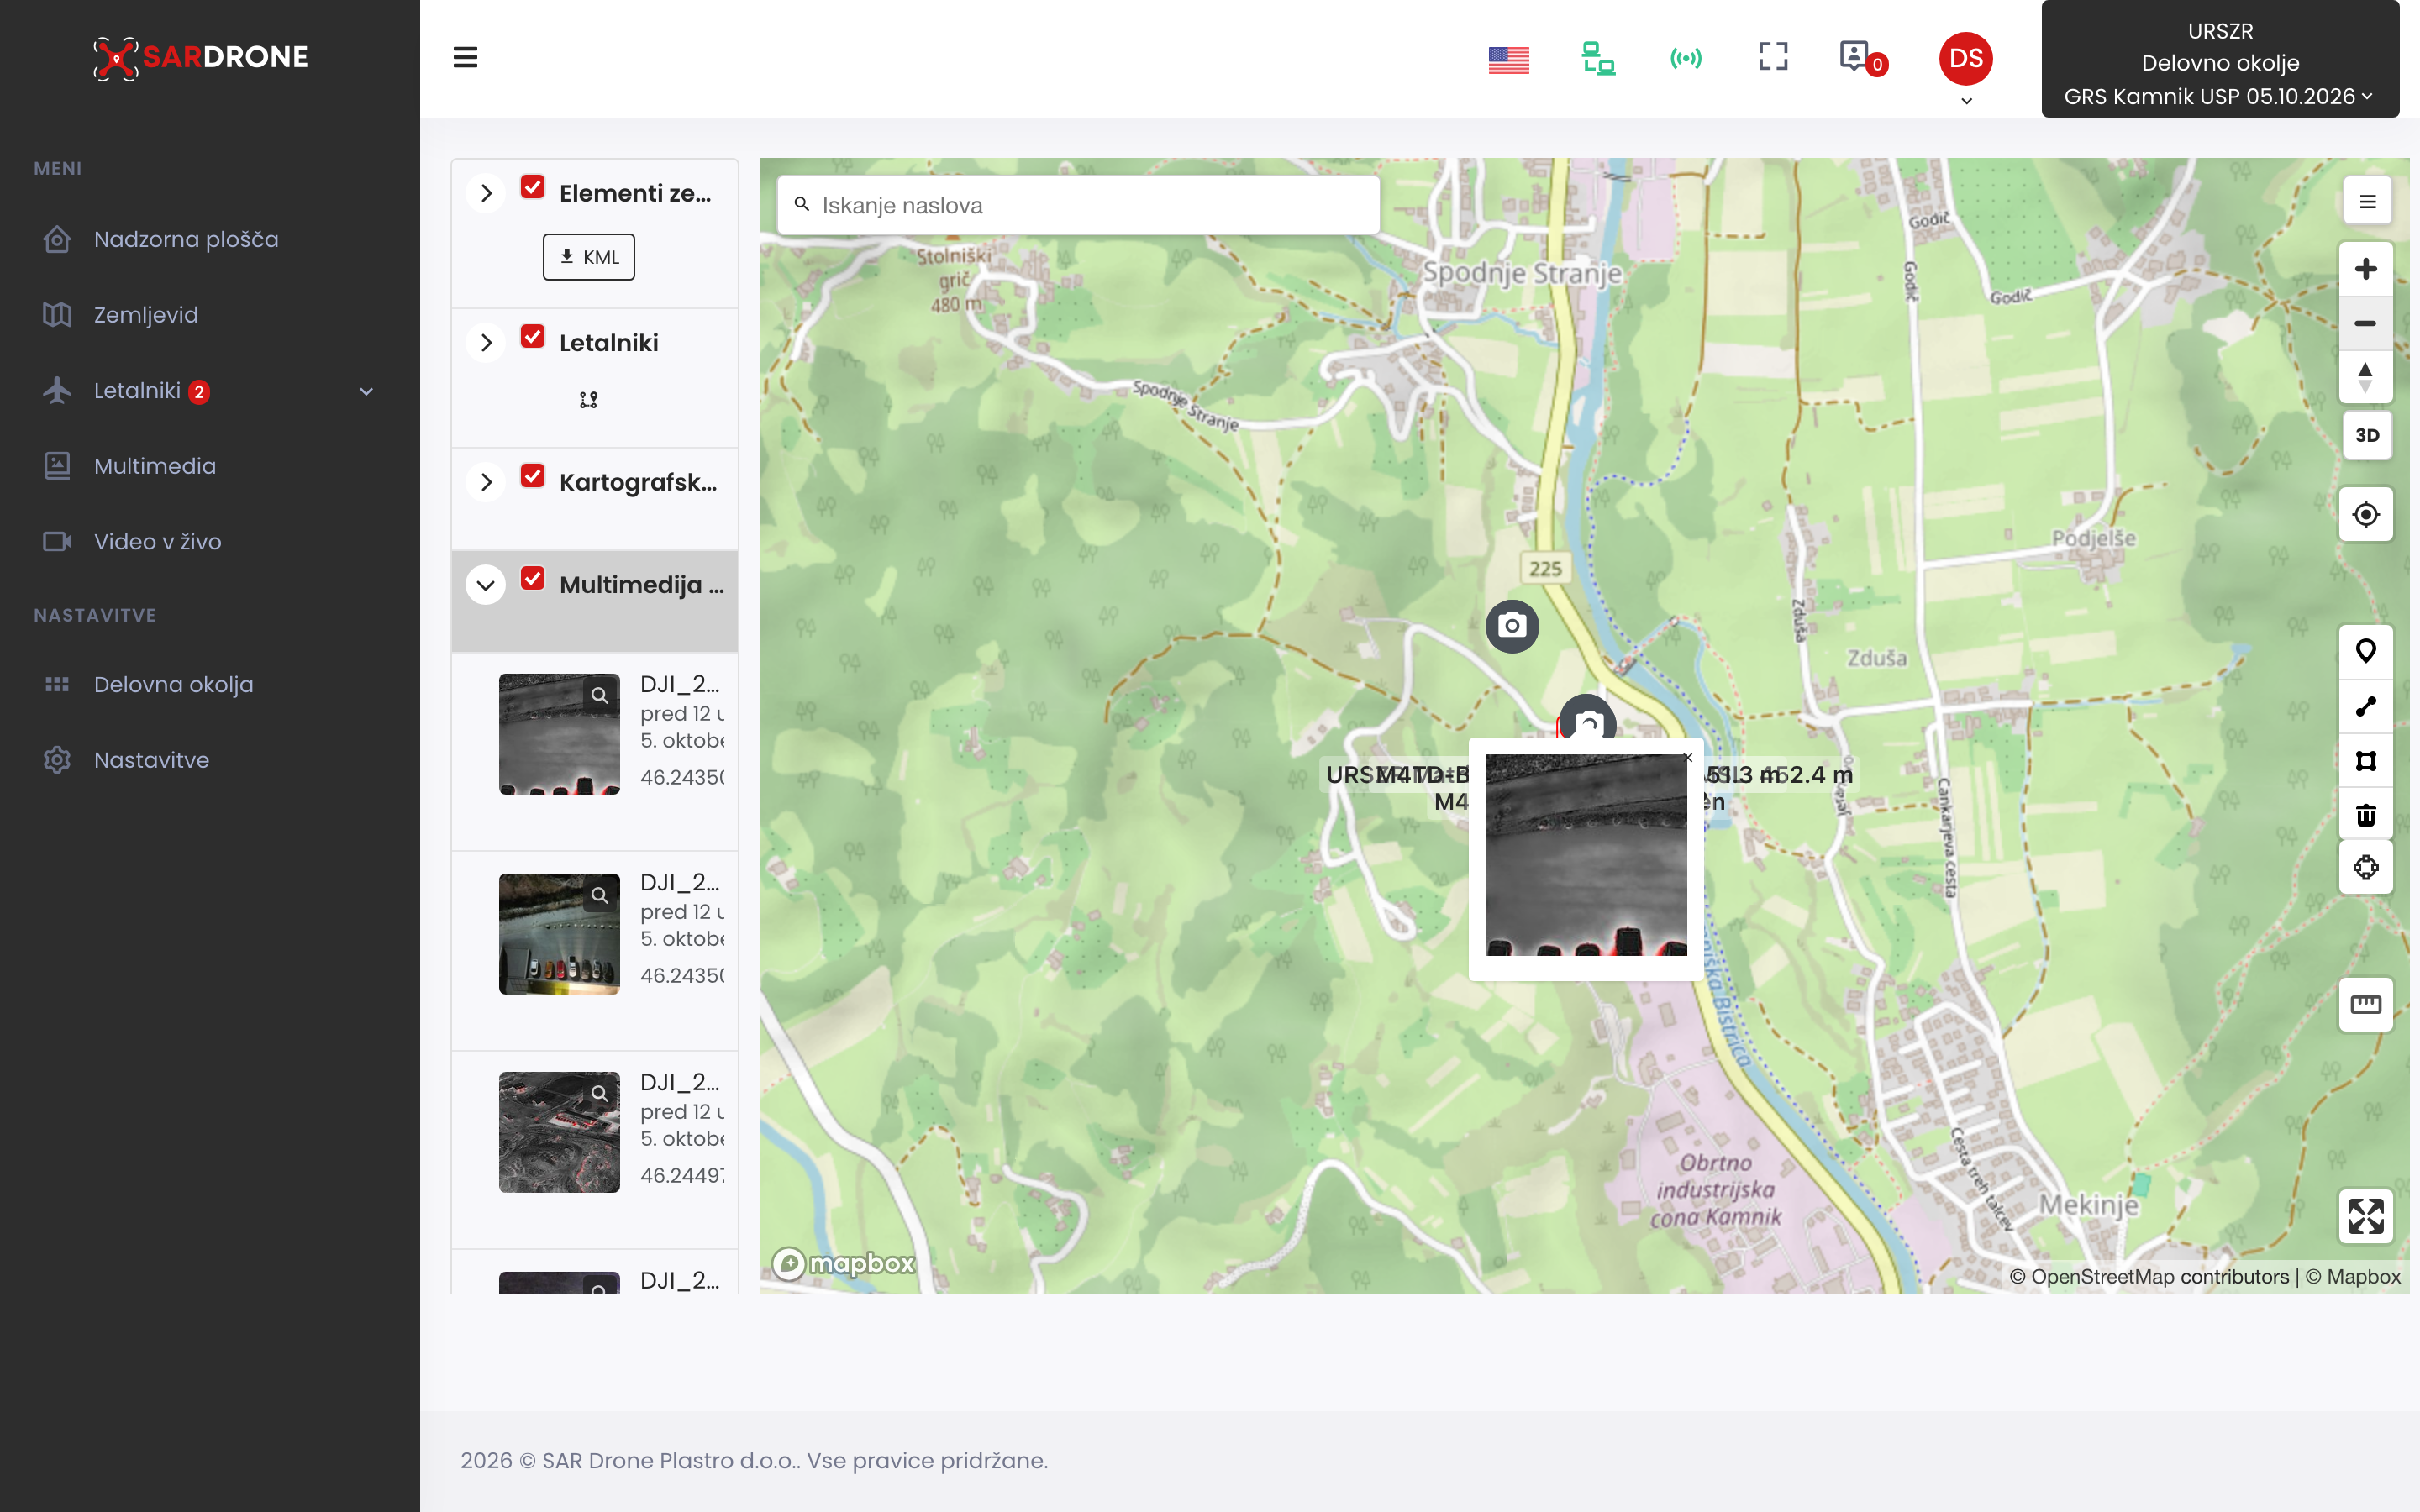Viewport: 2420px width, 1512px height.
Task: Uncheck the Kartografsk... layer checkbox
Action: coord(533,476)
